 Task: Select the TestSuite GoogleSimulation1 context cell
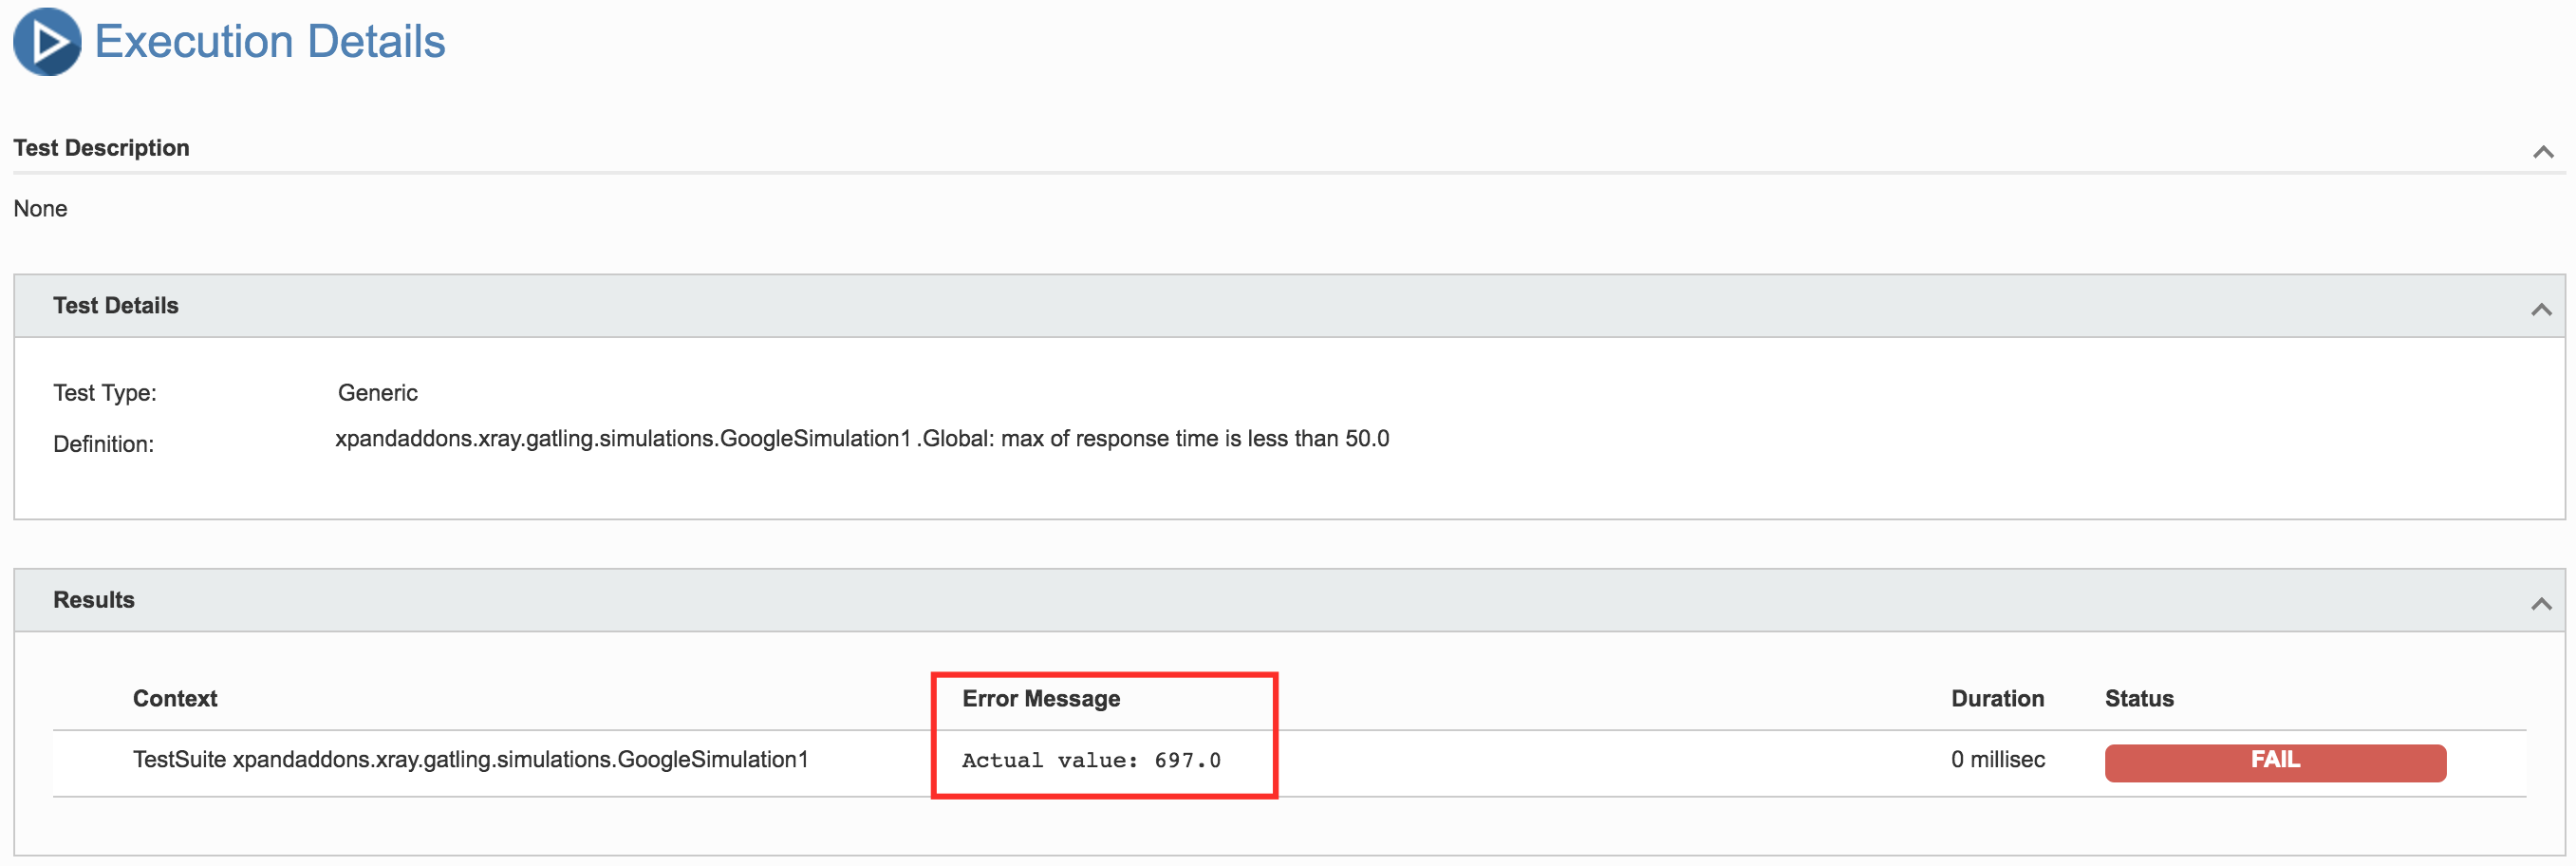coord(471,760)
